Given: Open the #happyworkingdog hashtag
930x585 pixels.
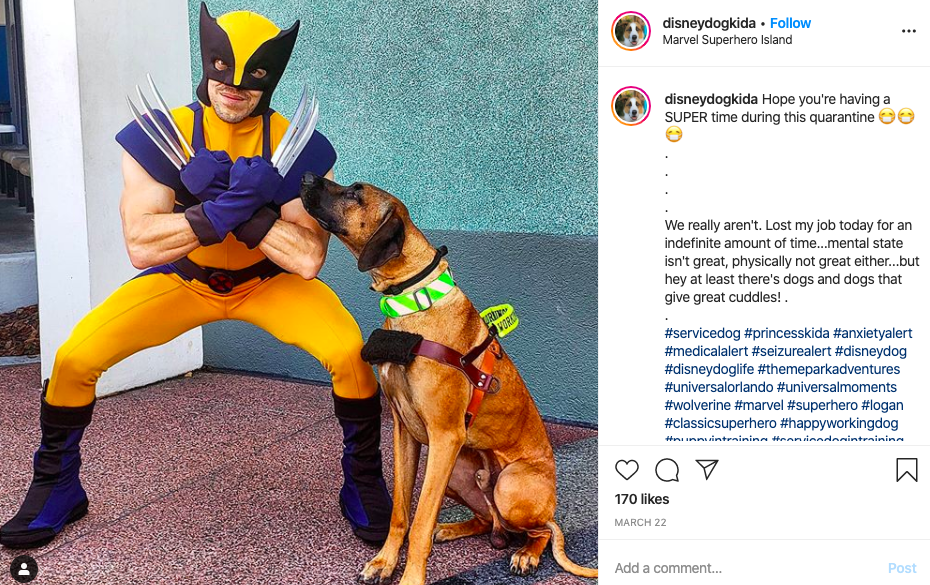Looking at the screenshot, I should pos(839,424).
